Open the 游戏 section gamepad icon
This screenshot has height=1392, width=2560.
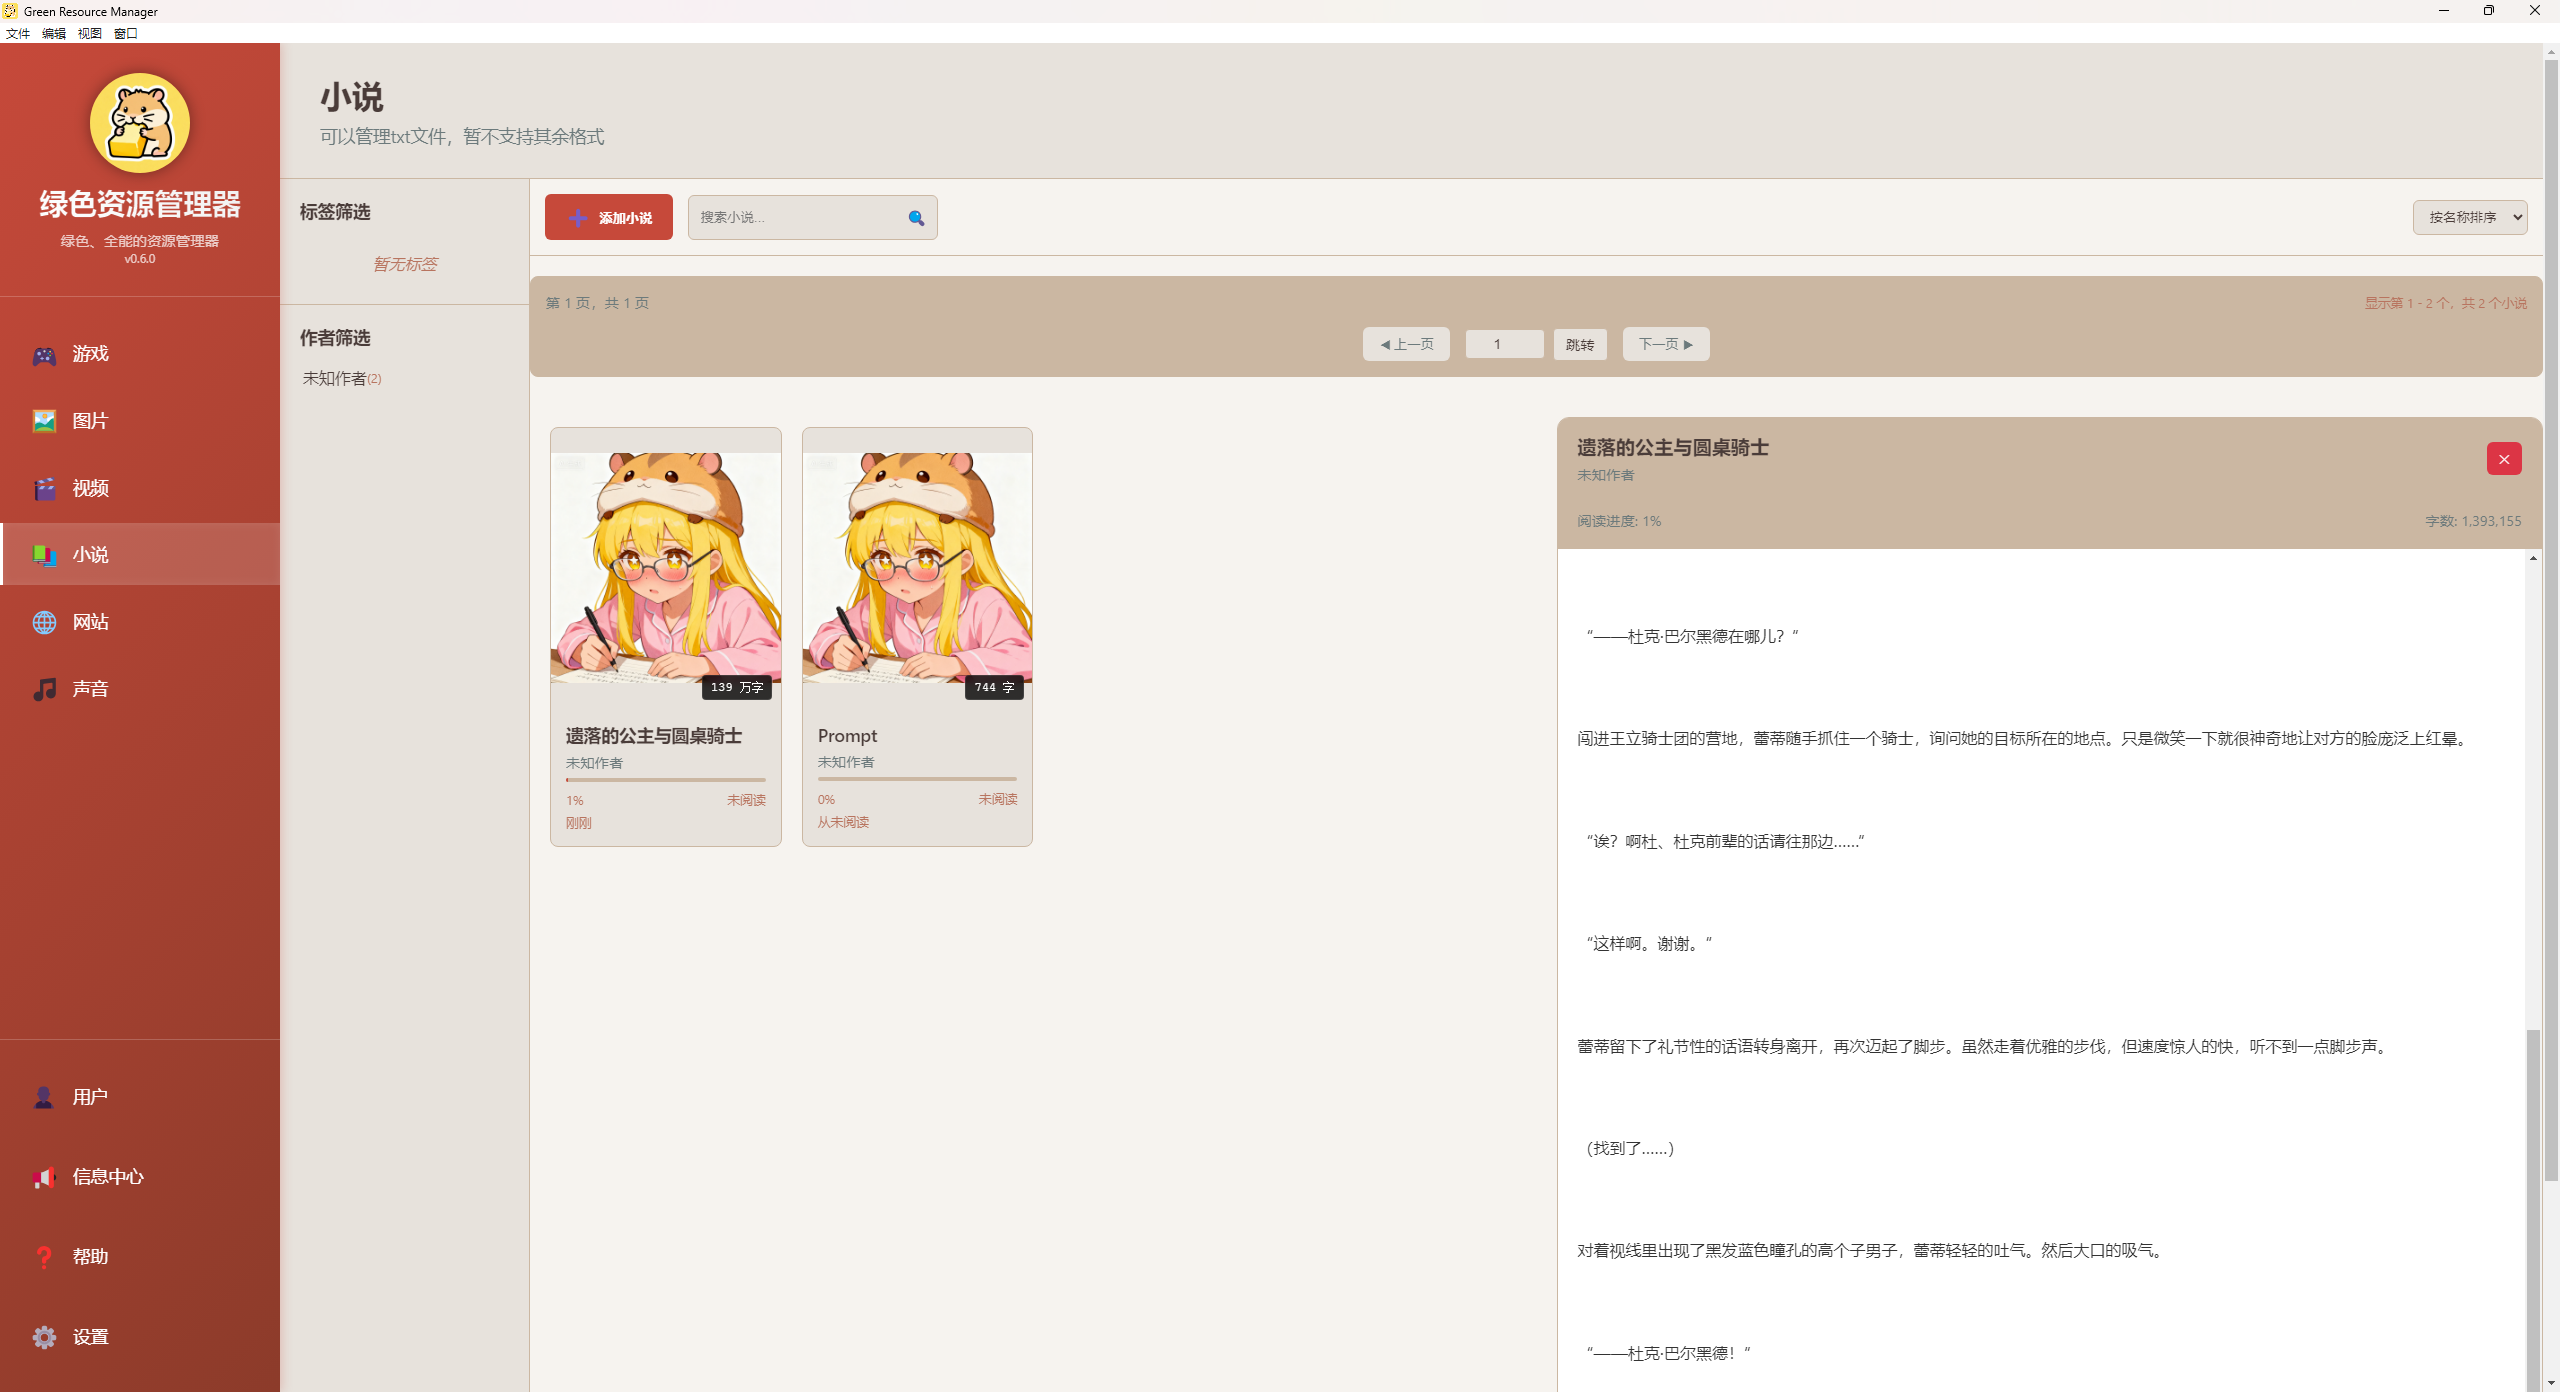tap(44, 355)
